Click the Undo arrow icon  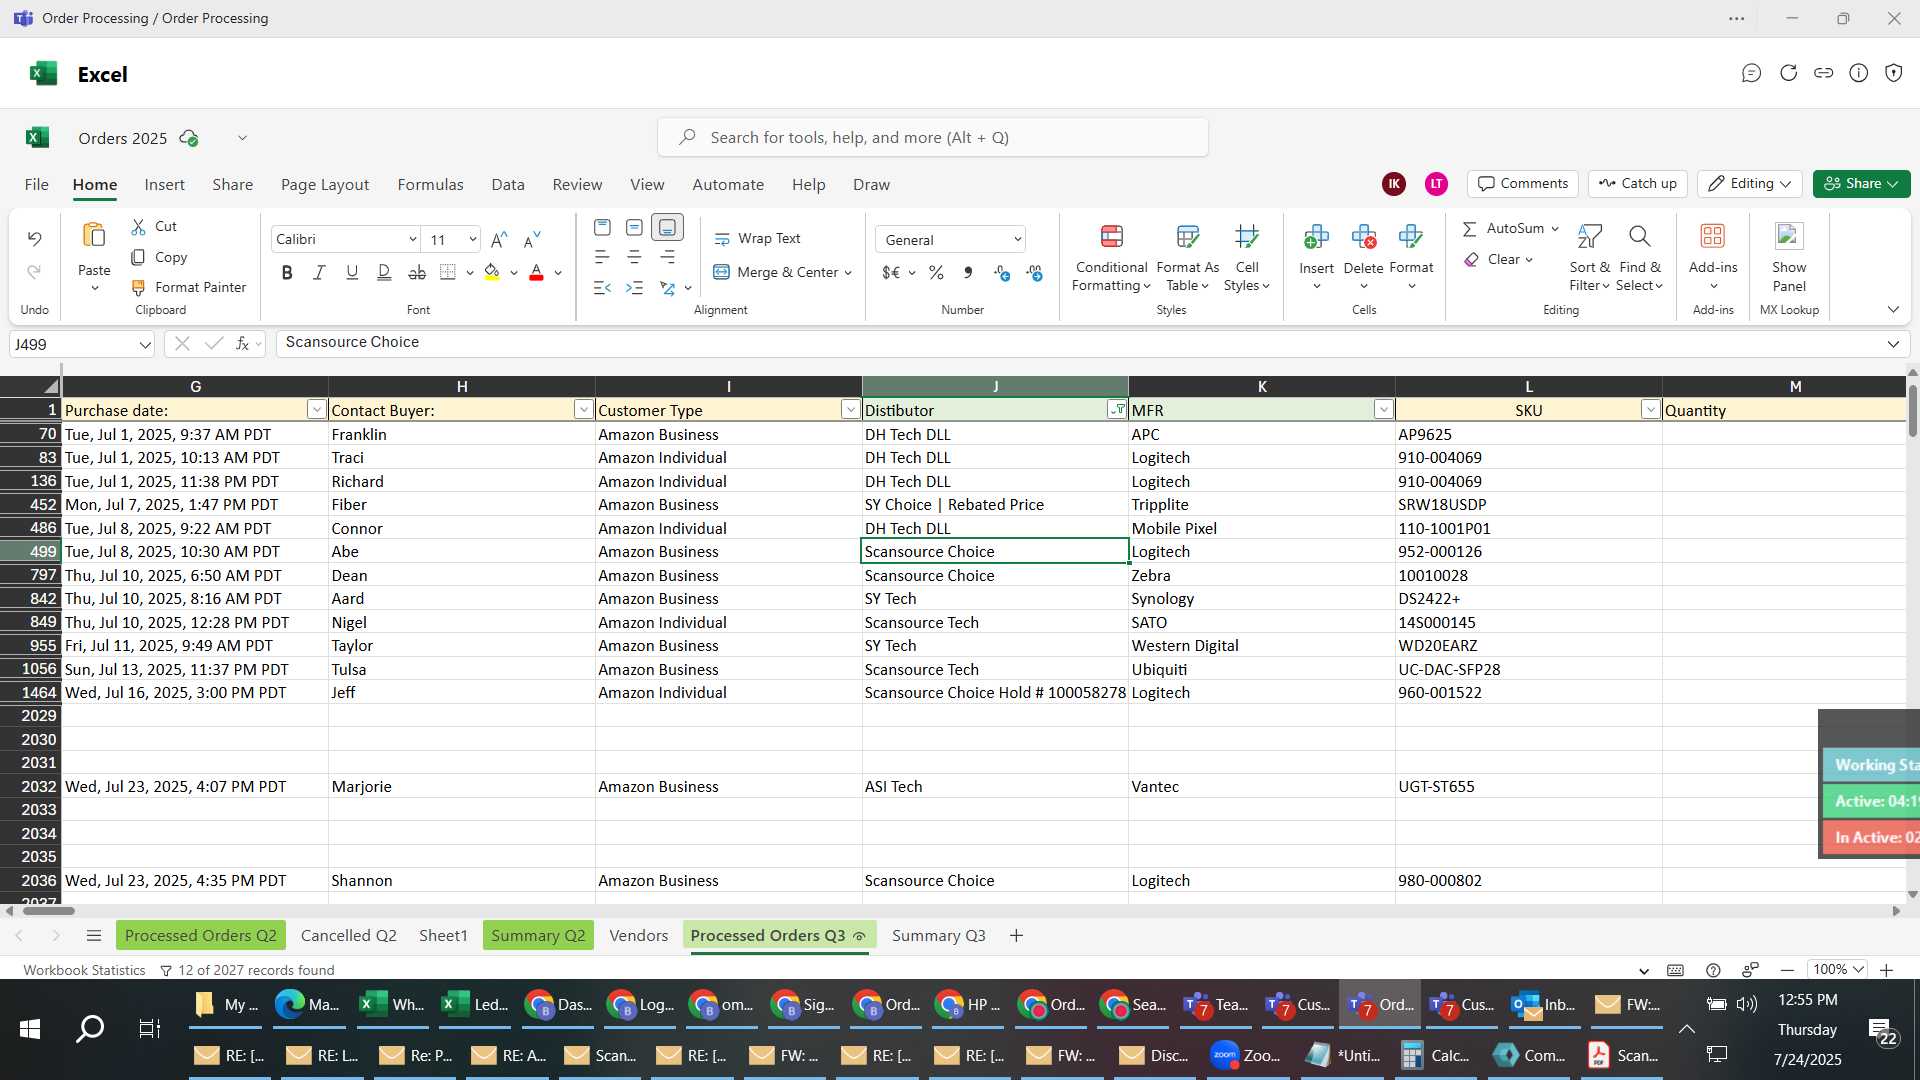[x=34, y=239]
